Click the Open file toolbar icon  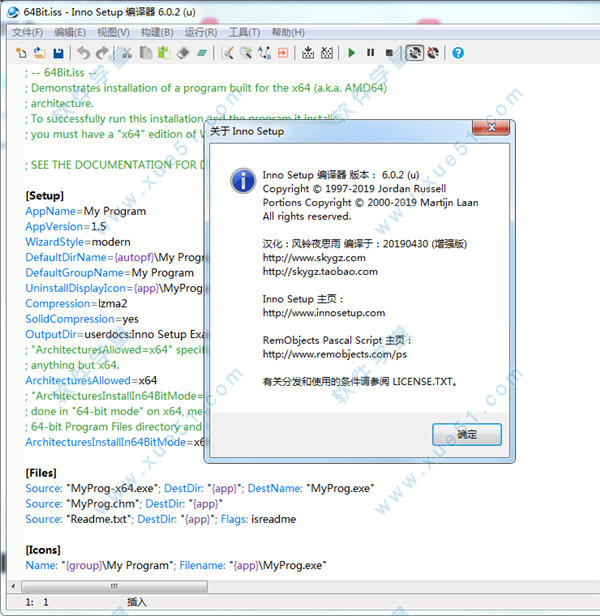point(40,53)
